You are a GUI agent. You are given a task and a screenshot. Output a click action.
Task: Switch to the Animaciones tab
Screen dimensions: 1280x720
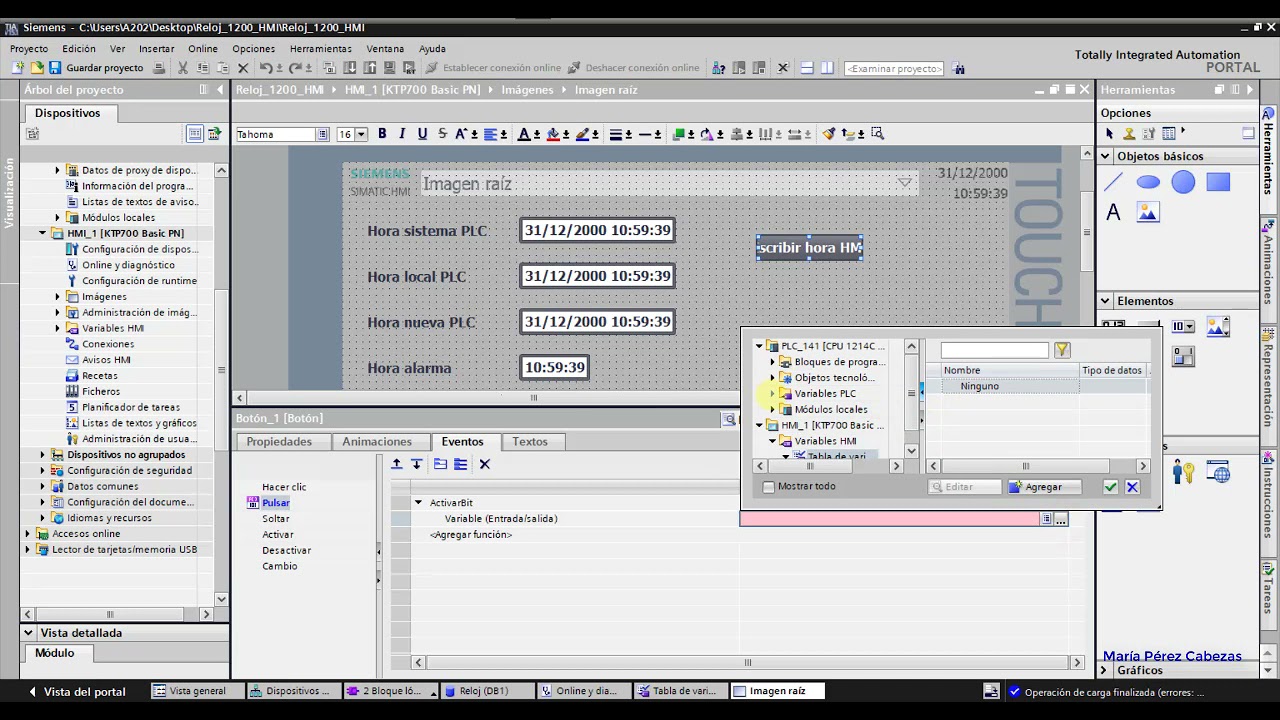tap(377, 442)
